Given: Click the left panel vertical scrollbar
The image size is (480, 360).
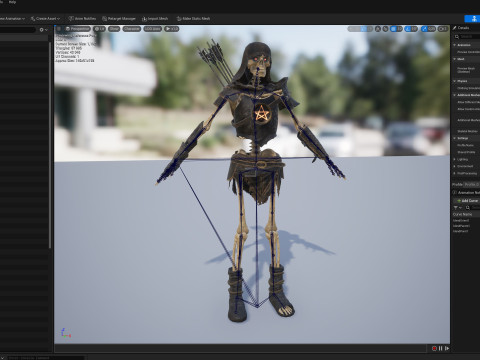Looking at the screenshot, I should click(50, 145).
